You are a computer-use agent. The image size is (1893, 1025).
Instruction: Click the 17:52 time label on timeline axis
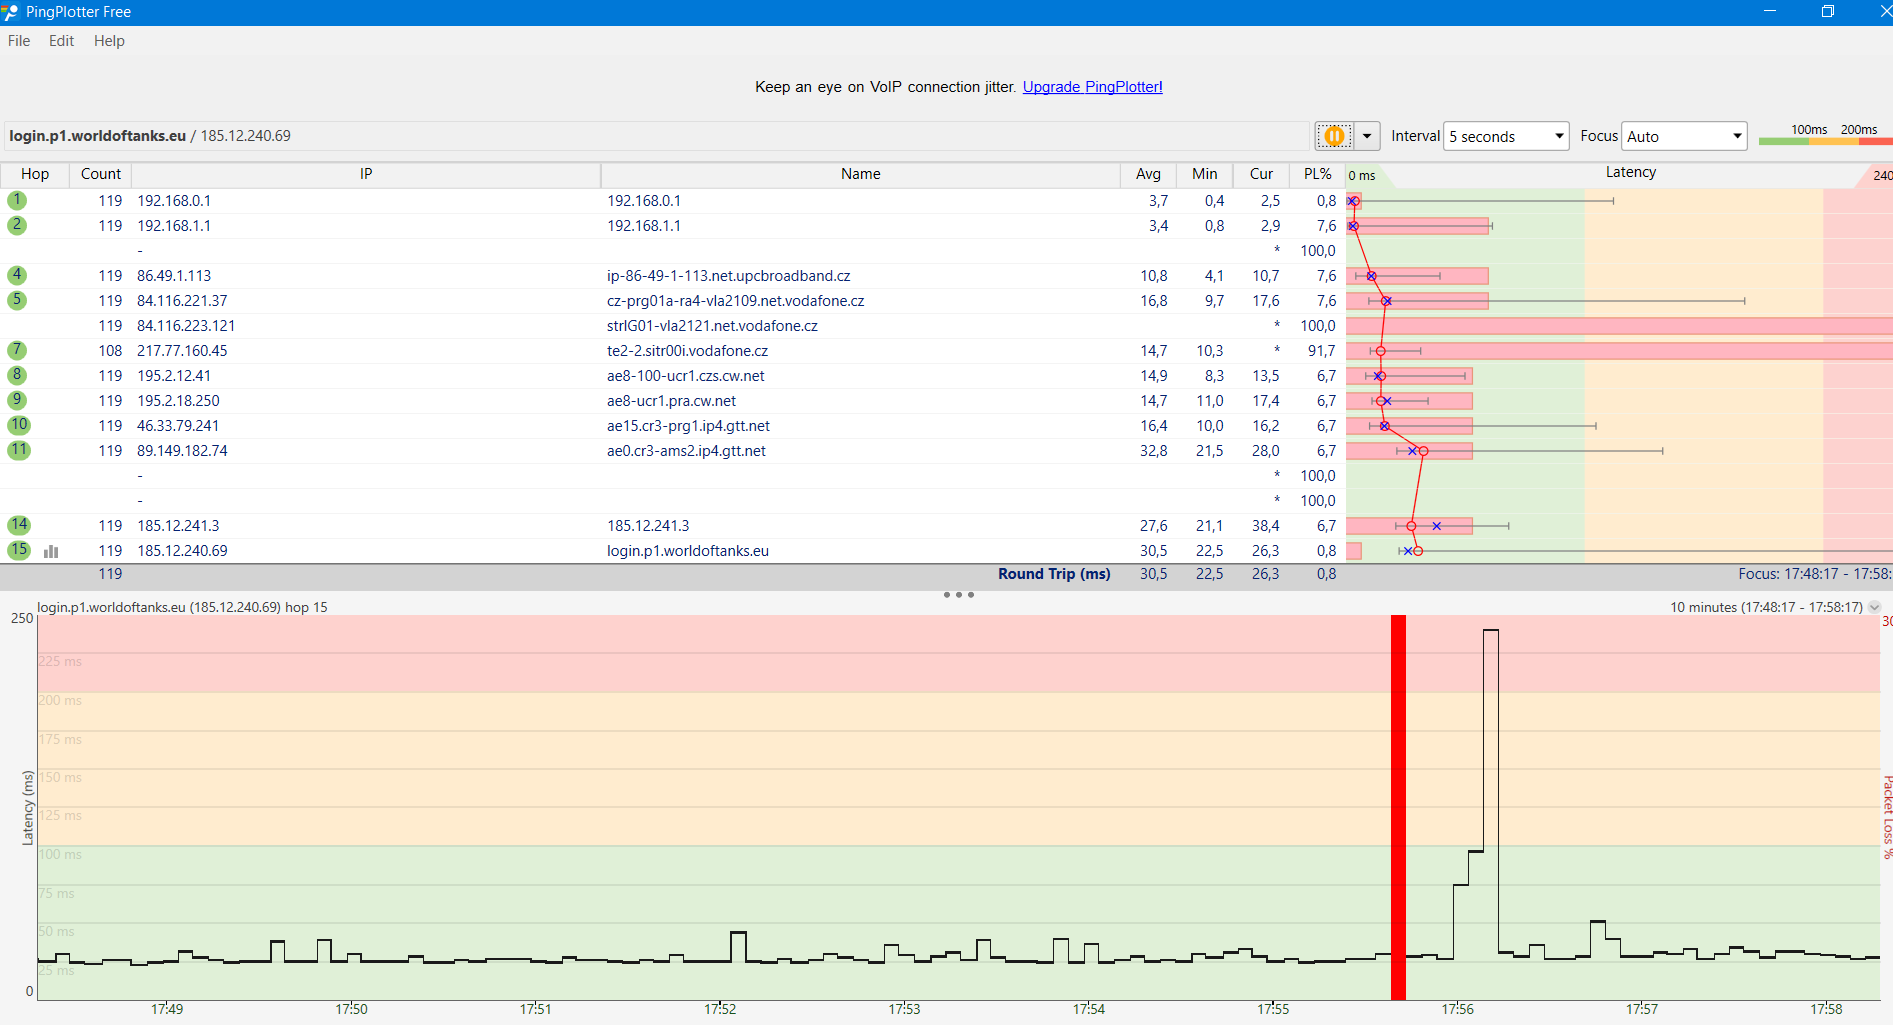coord(720,1009)
